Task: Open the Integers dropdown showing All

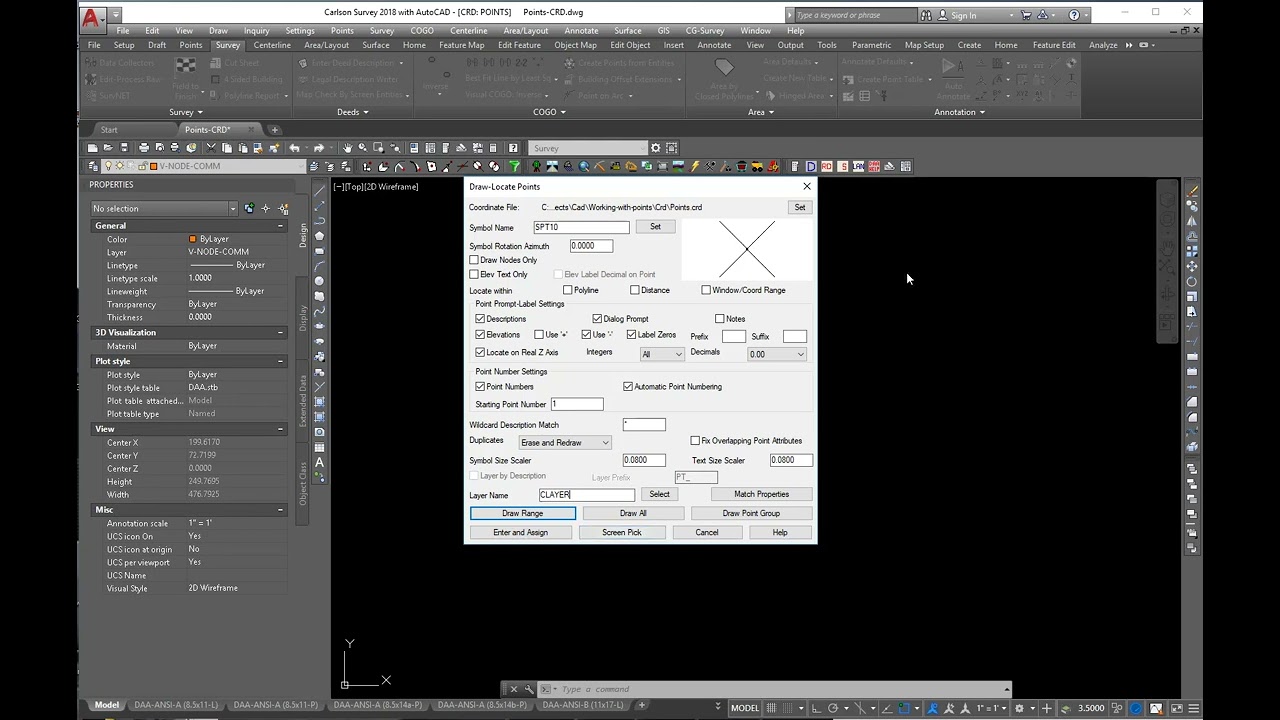Action: [662, 354]
